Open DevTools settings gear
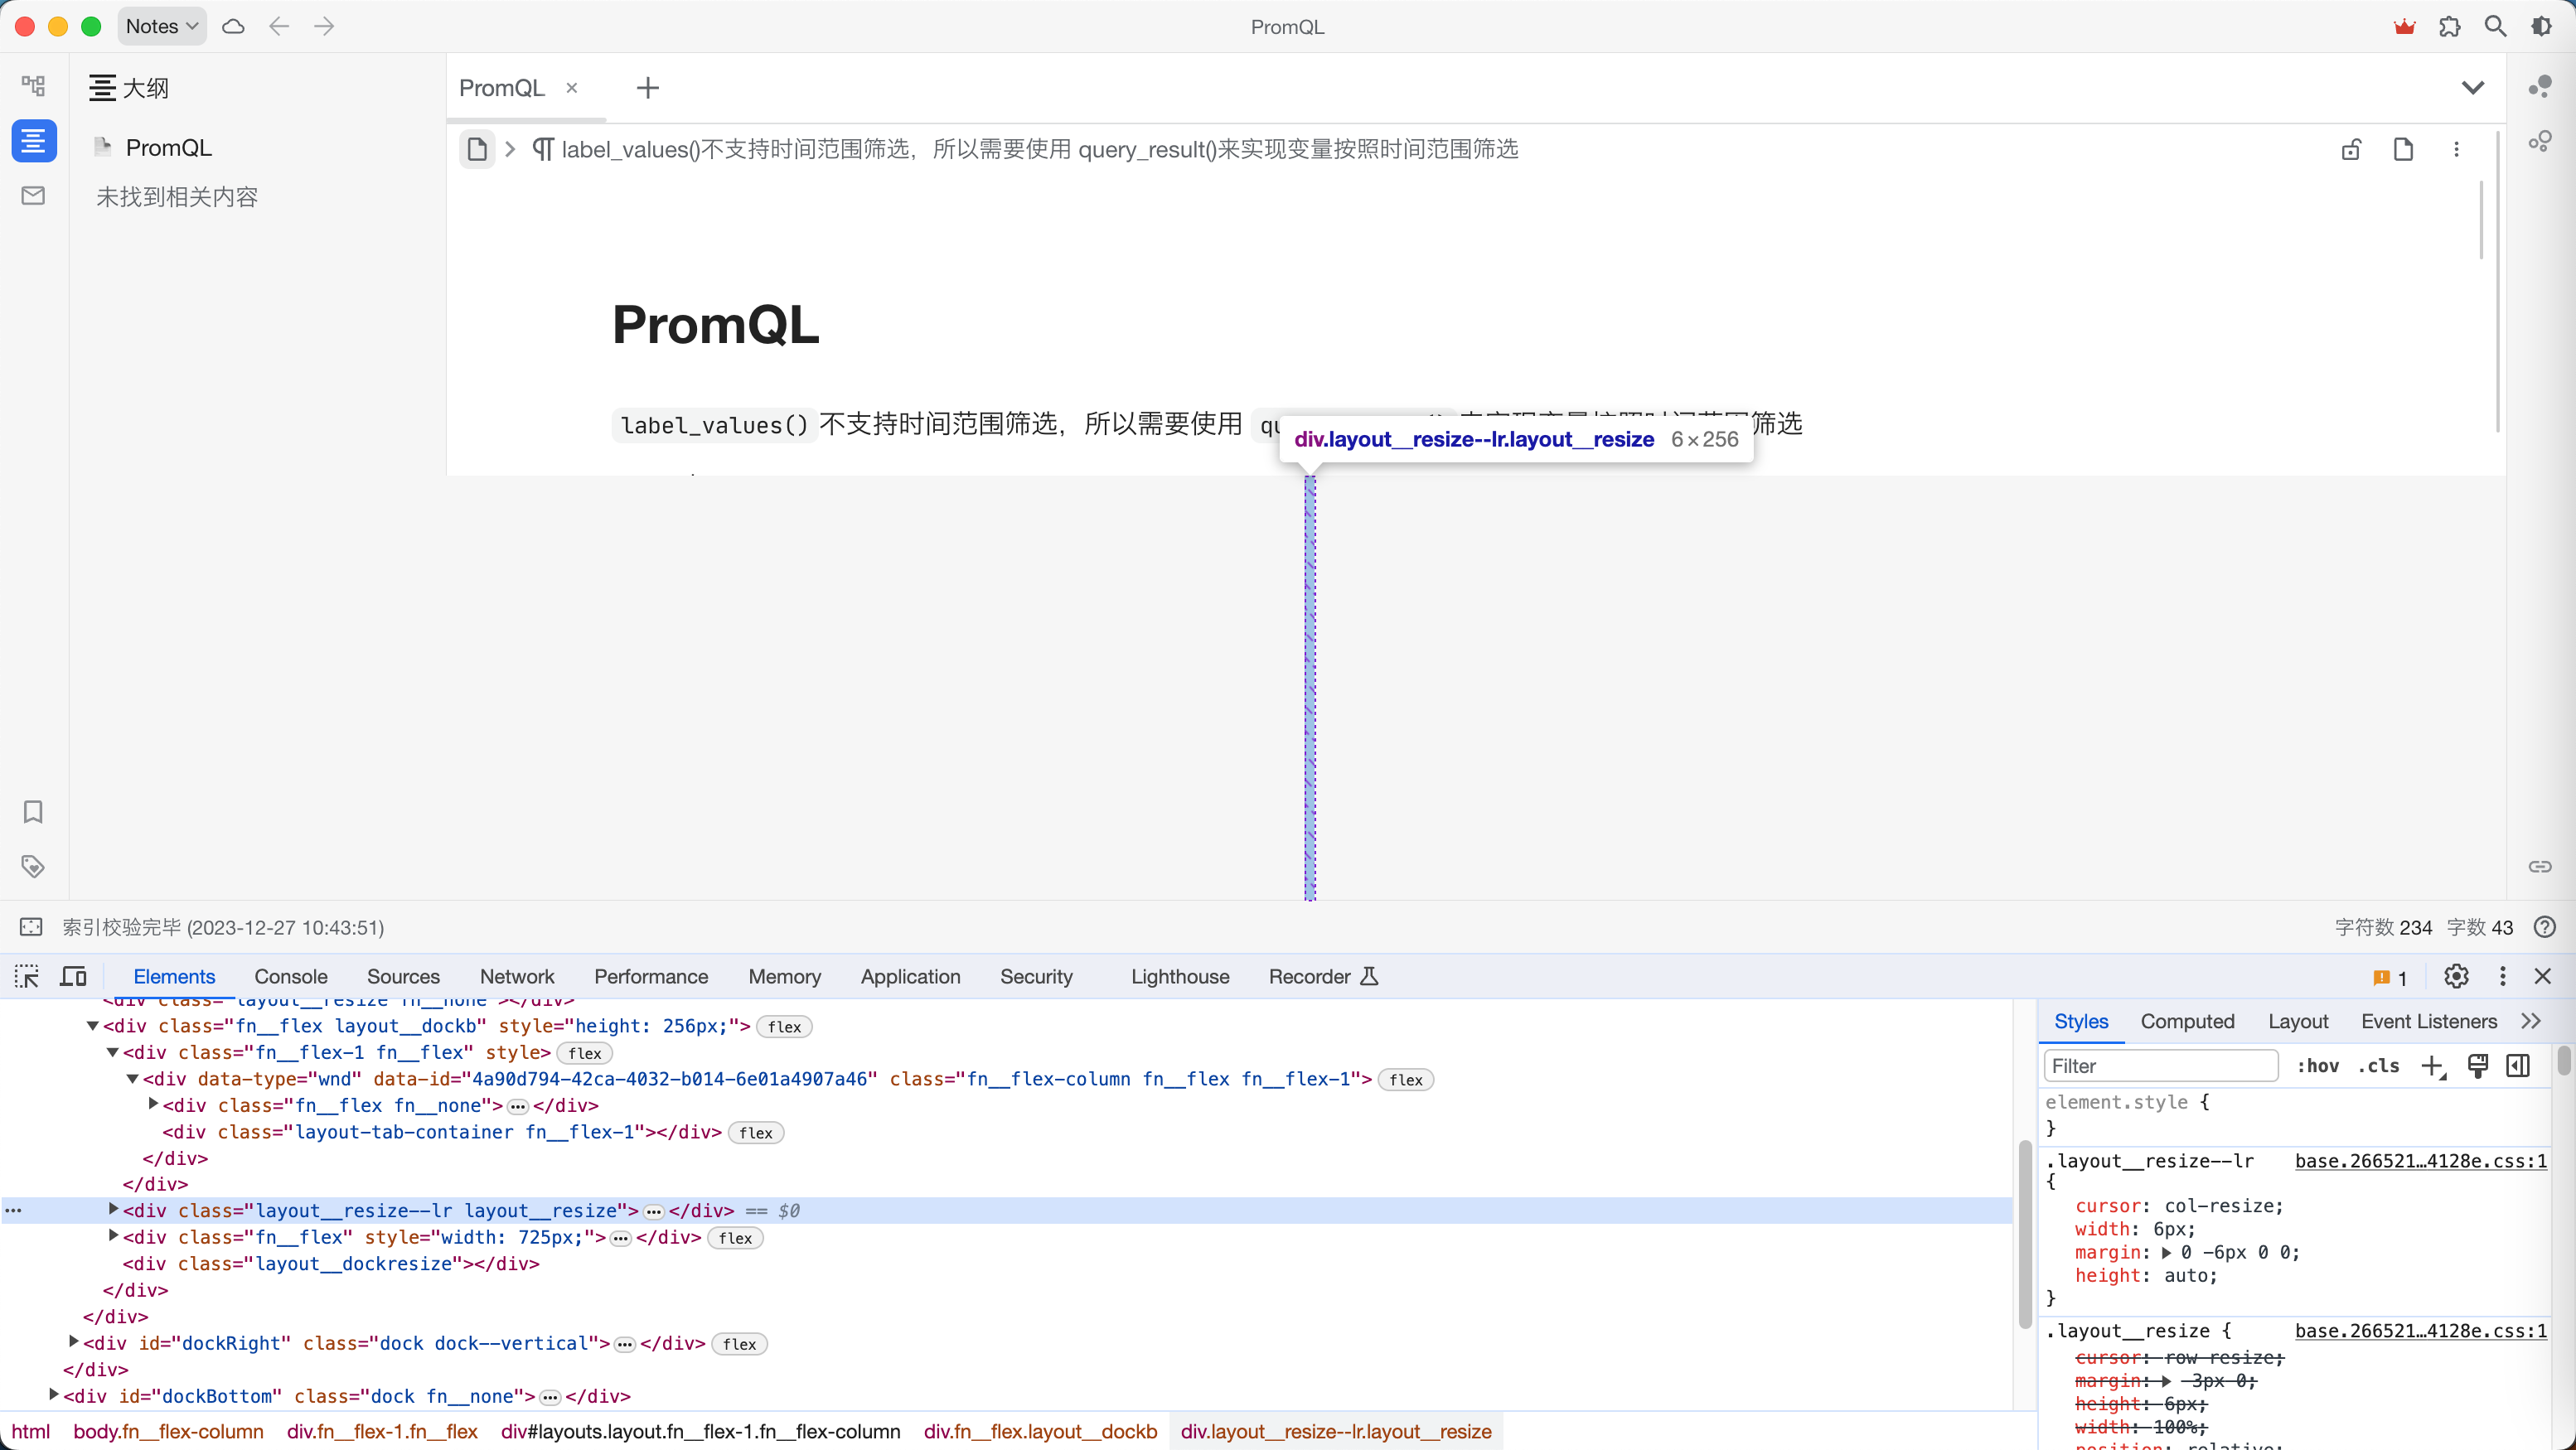2576x1450 pixels. click(x=2456, y=976)
